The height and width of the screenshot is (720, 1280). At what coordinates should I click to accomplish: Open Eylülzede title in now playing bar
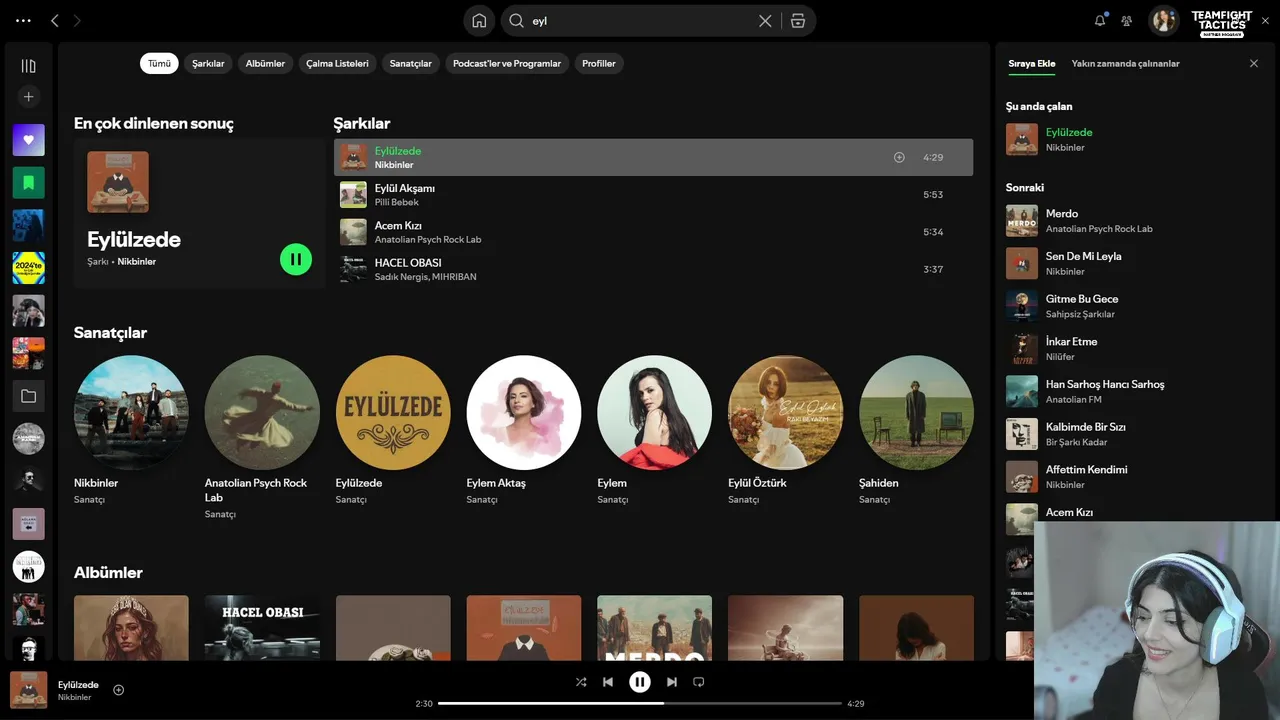coord(78,685)
